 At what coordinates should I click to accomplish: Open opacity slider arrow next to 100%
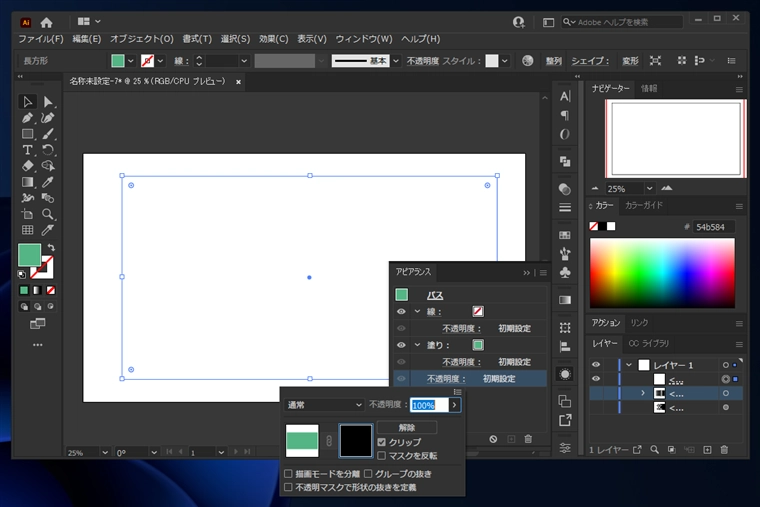click(454, 405)
